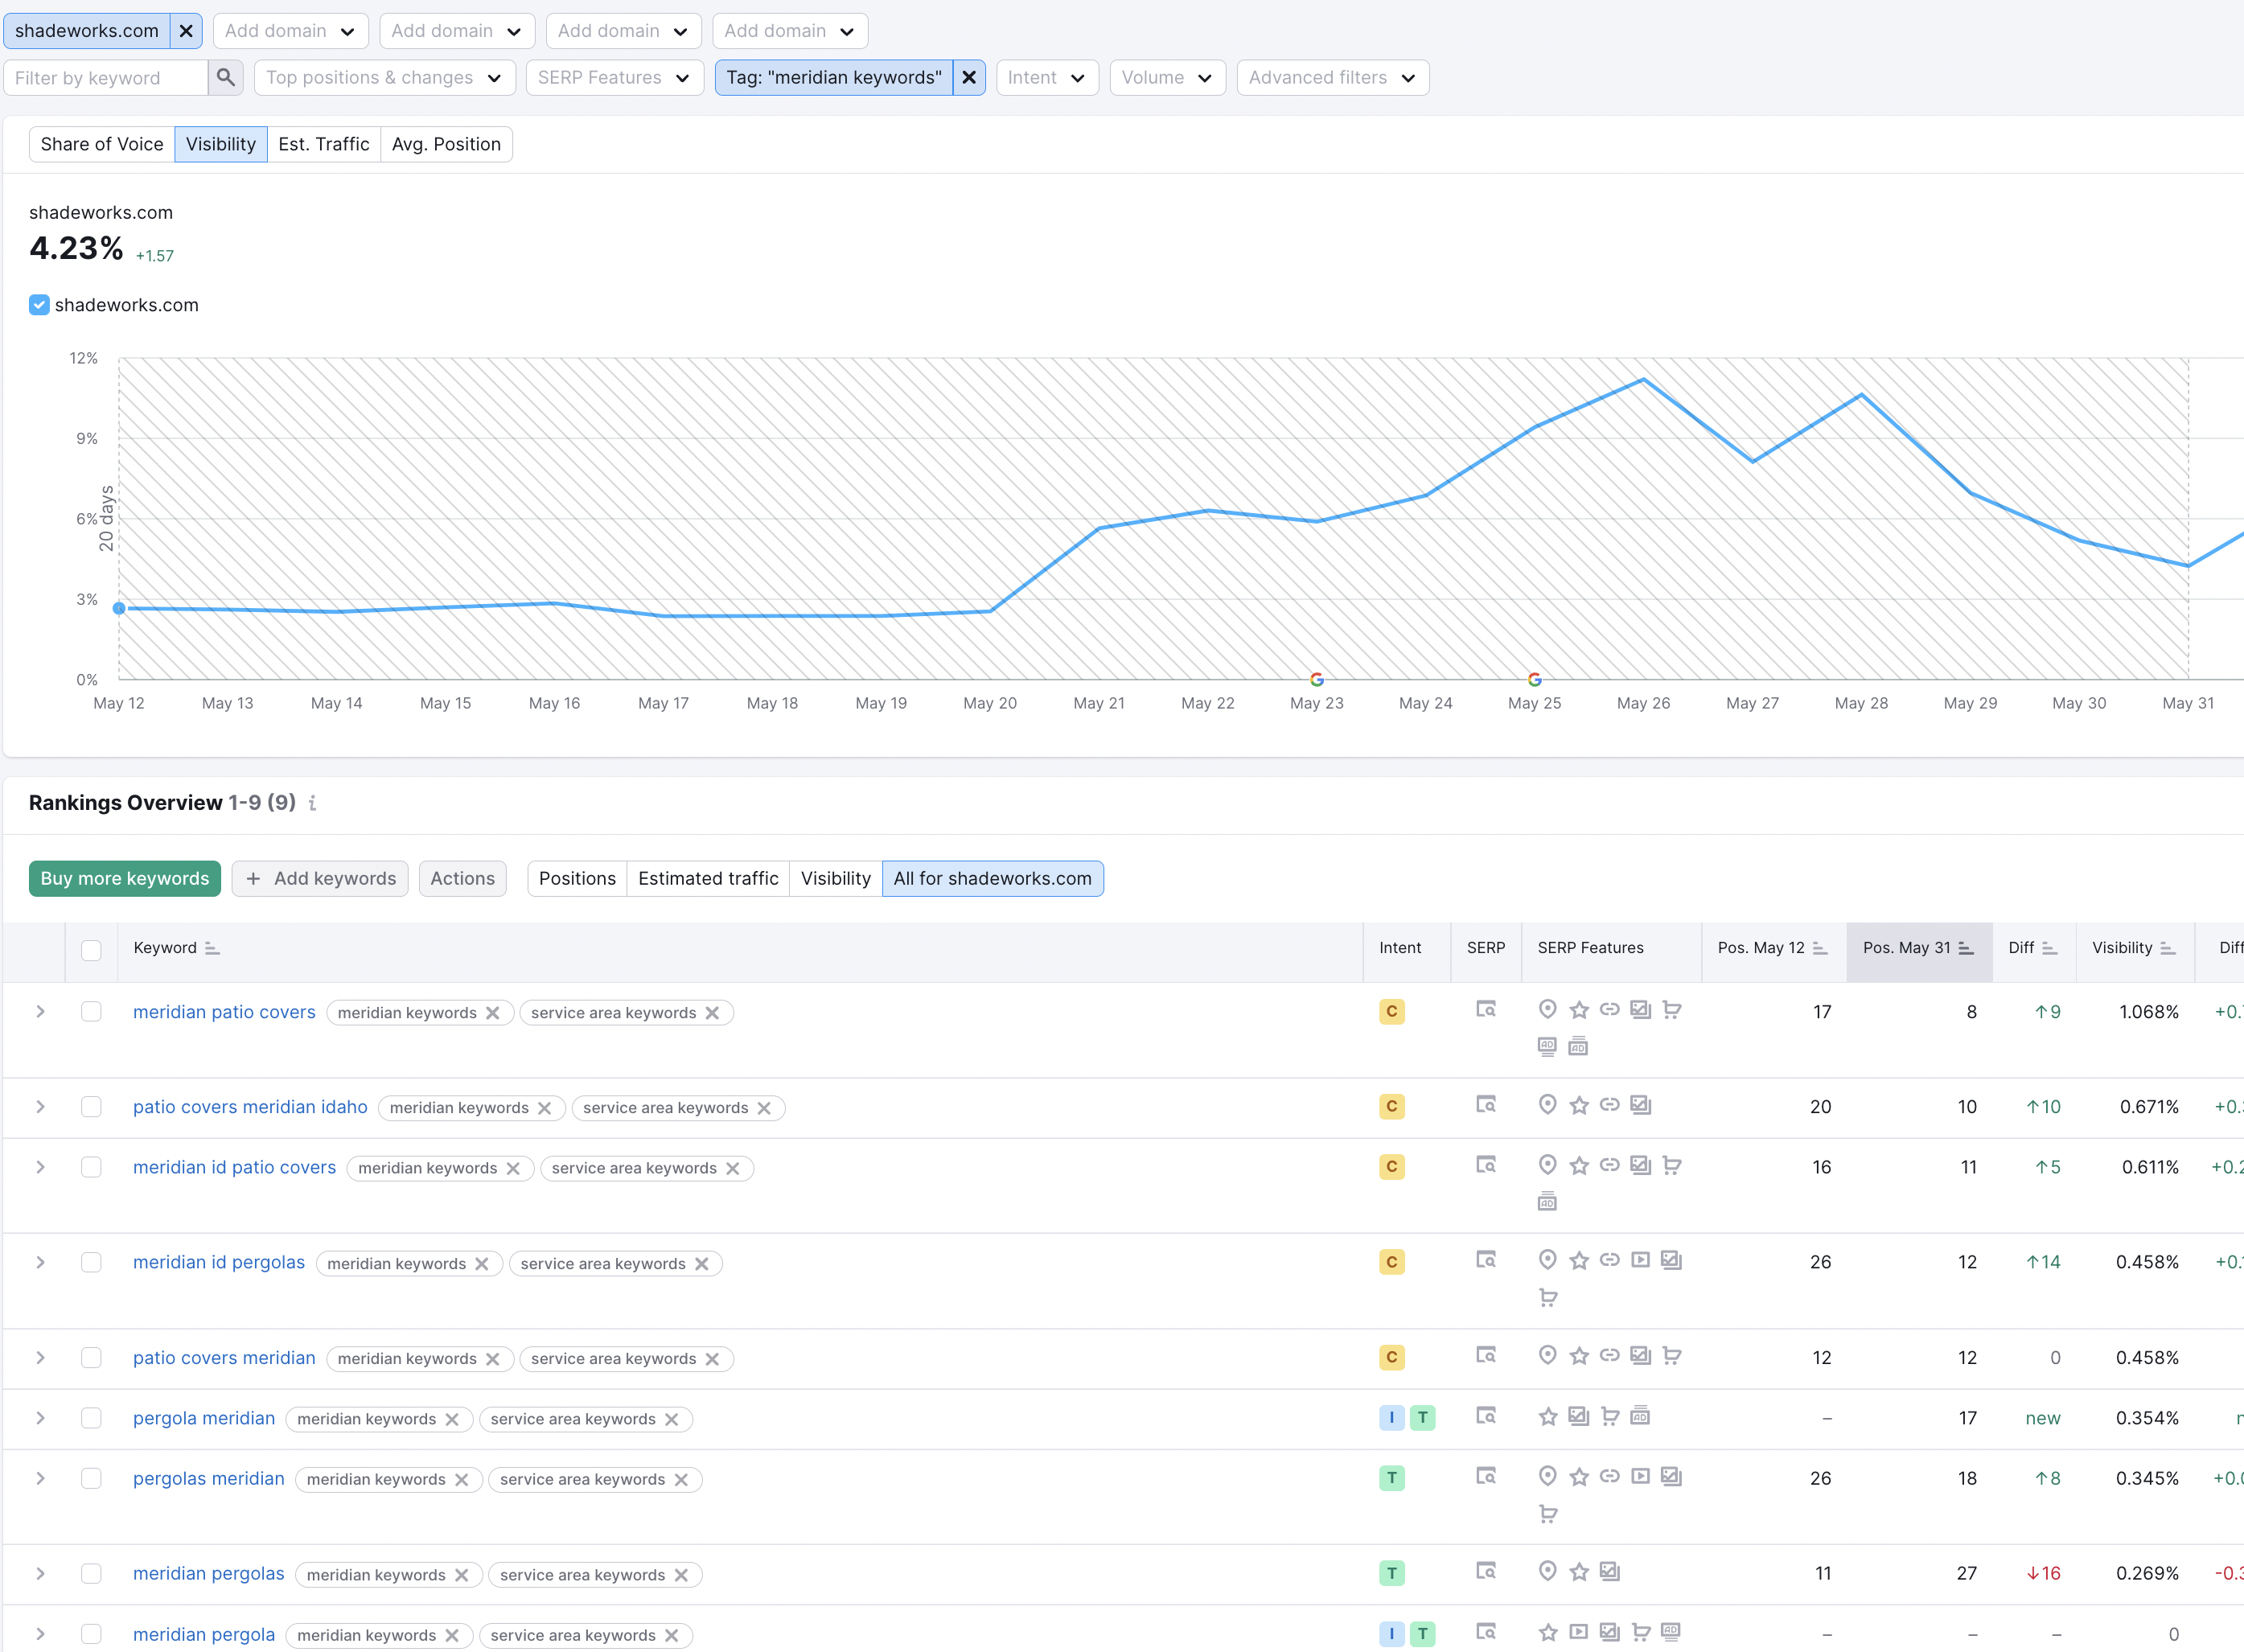The height and width of the screenshot is (1652, 2244).
Task: Sort by Keyword column sort icon
Action: point(212,948)
